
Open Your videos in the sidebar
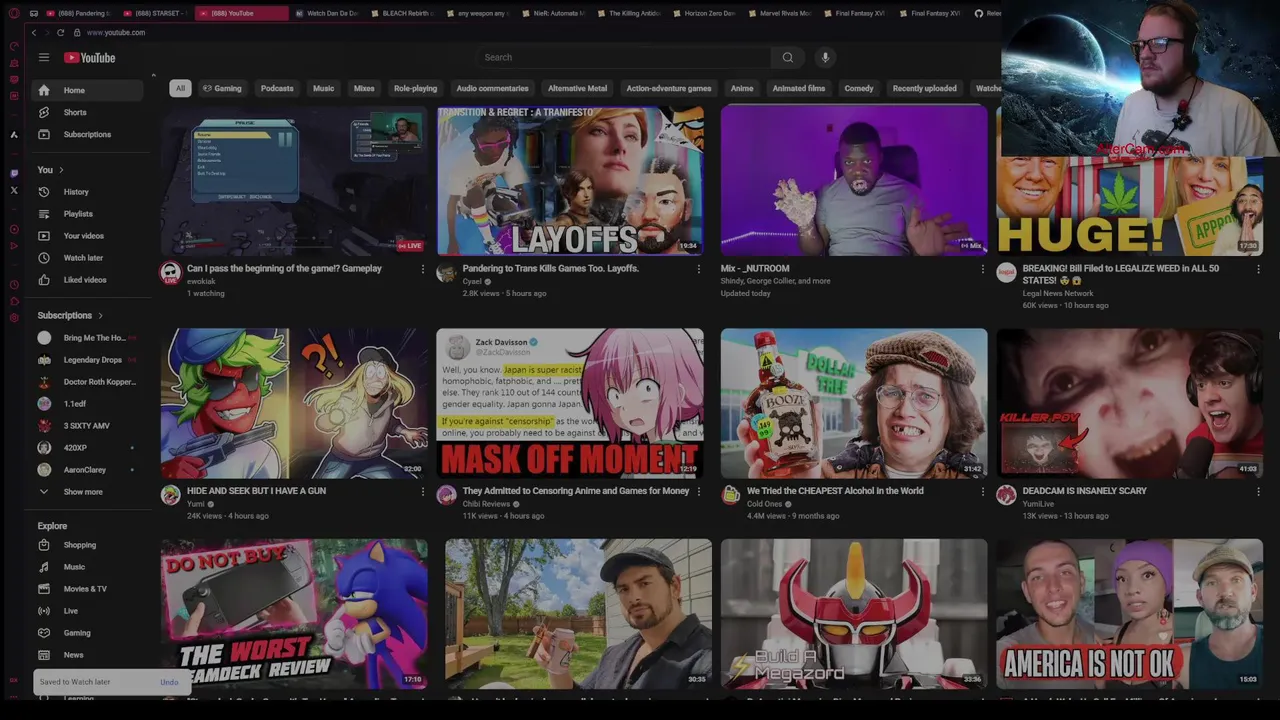[87, 236]
